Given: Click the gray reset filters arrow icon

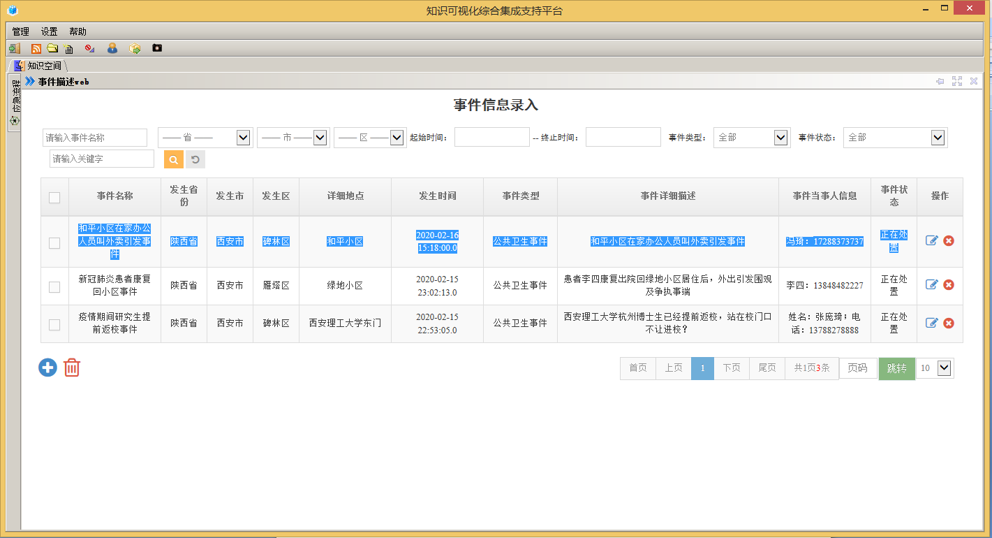Looking at the screenshot, I should (x=195, y=160).
